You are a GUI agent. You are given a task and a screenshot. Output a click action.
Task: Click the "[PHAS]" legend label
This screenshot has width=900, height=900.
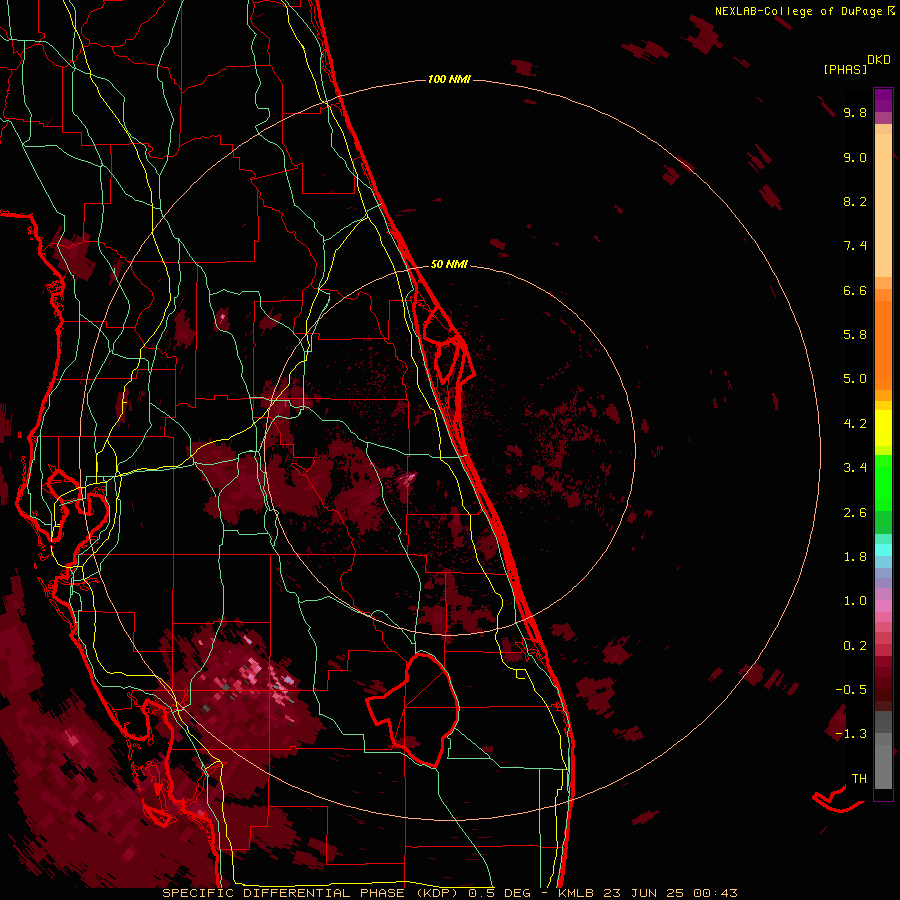click(x=845, y=70)
